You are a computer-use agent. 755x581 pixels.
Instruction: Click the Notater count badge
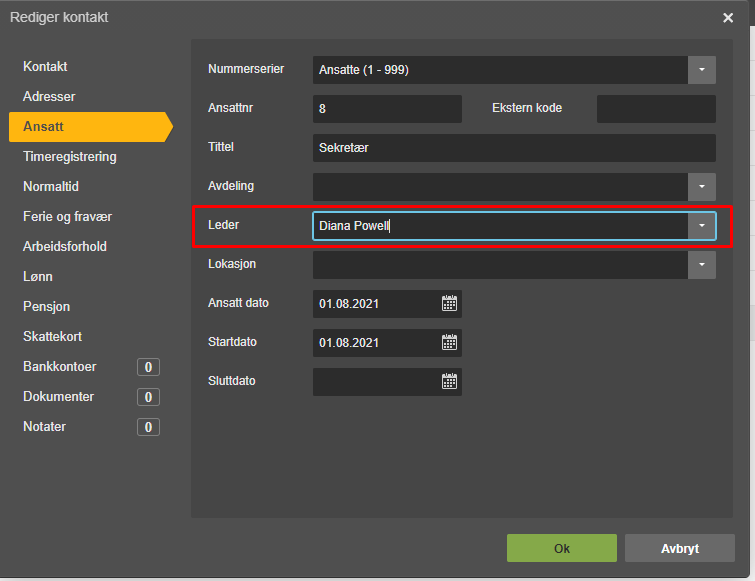148,427
